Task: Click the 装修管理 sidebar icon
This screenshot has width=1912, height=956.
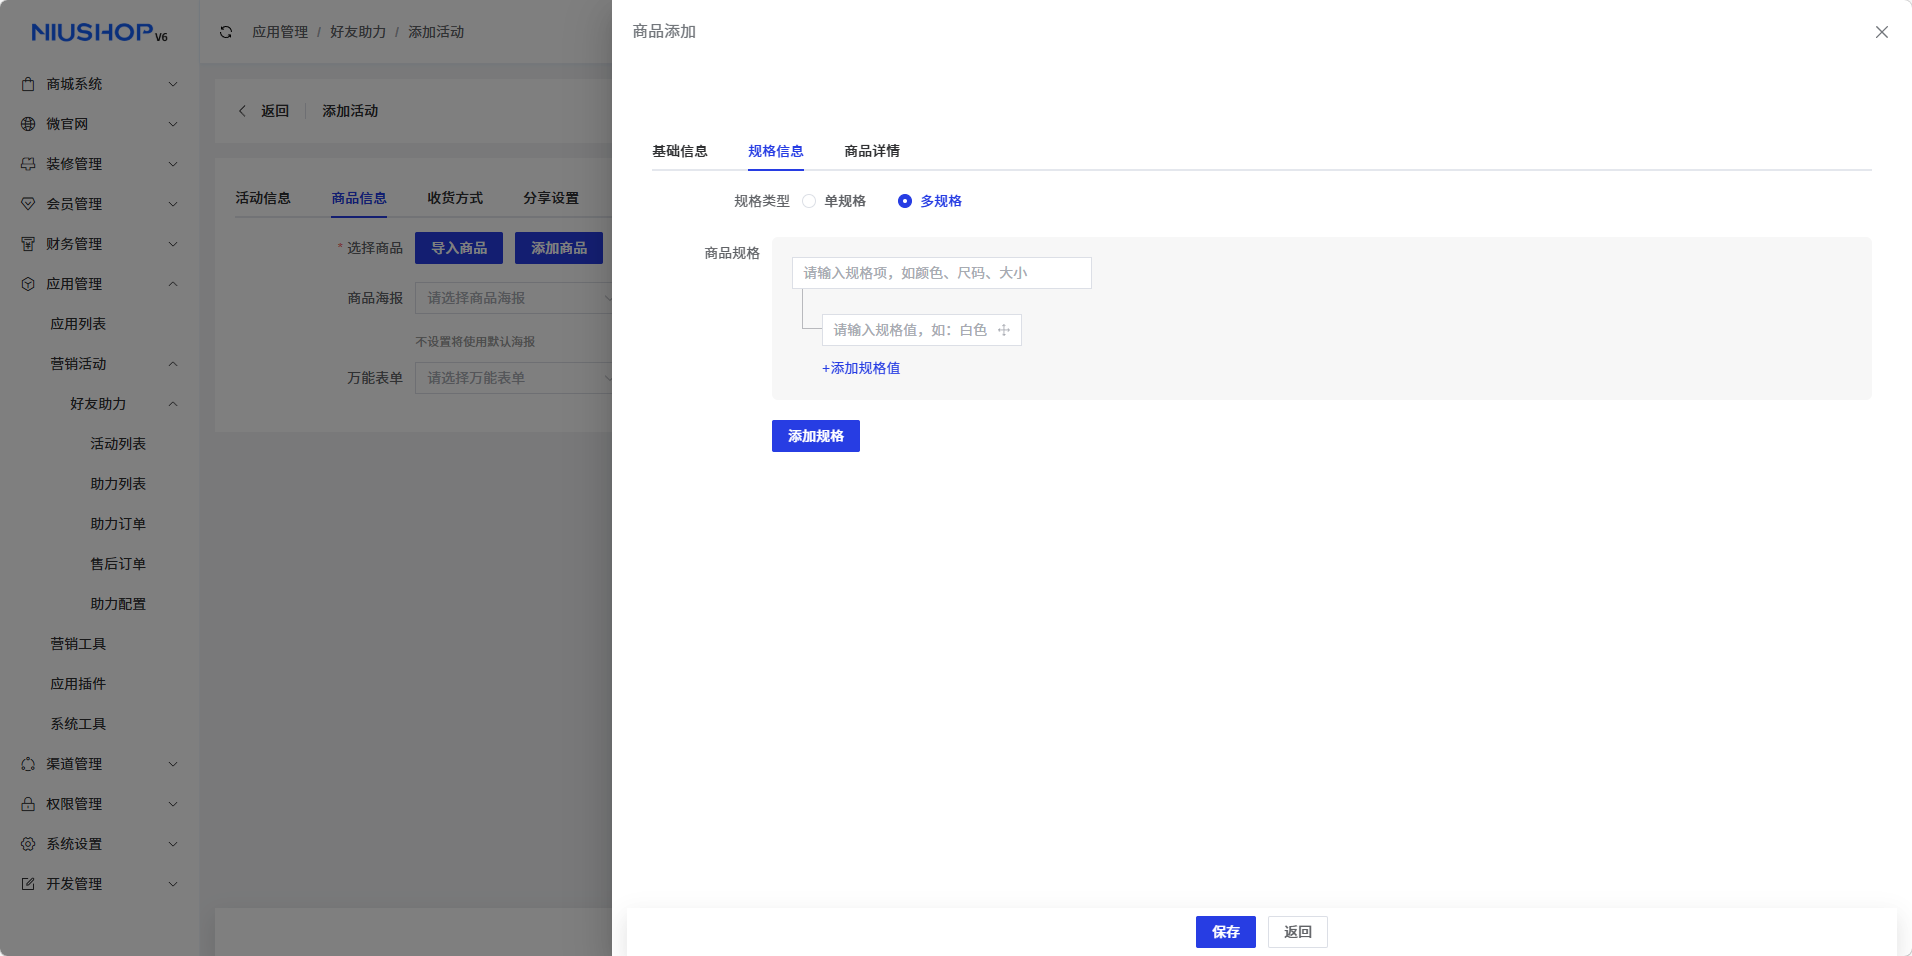Action: (x=28, y=164)
